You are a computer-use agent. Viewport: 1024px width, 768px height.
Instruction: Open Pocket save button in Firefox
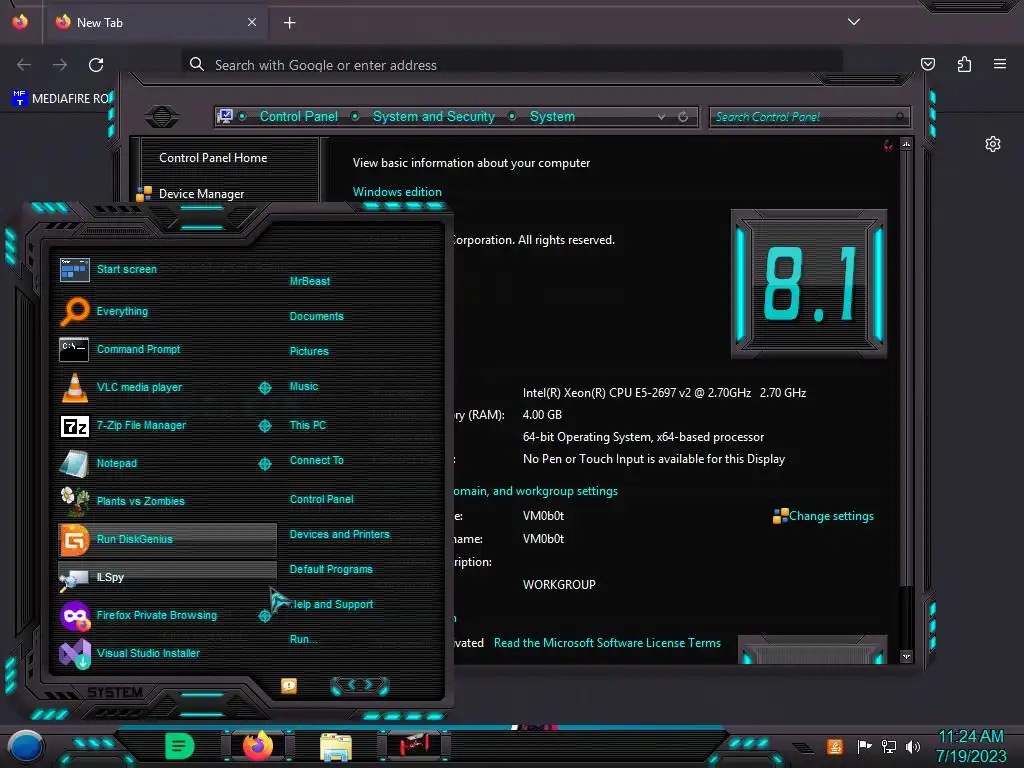927,64
